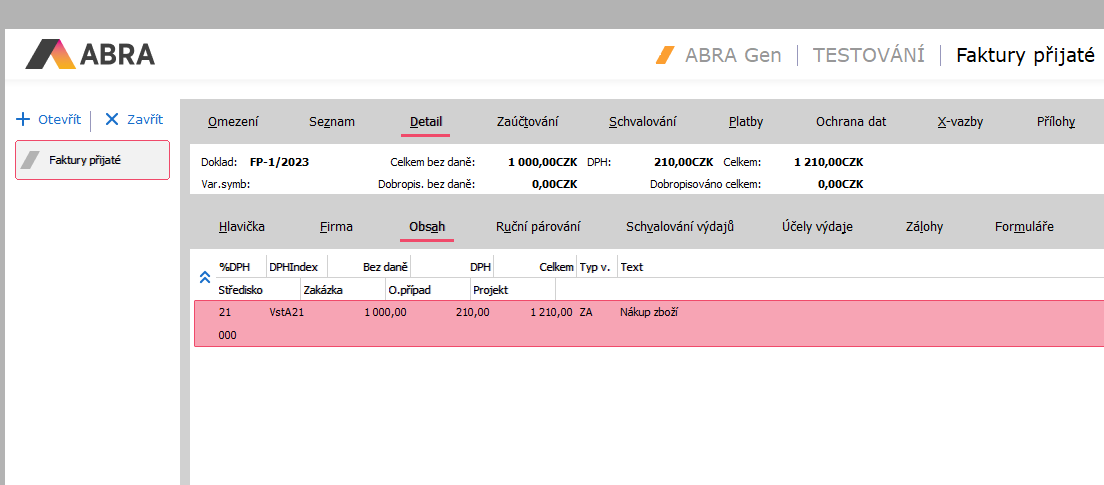Open the Seznam tab
1104x485 pixels.
point(330,122)
